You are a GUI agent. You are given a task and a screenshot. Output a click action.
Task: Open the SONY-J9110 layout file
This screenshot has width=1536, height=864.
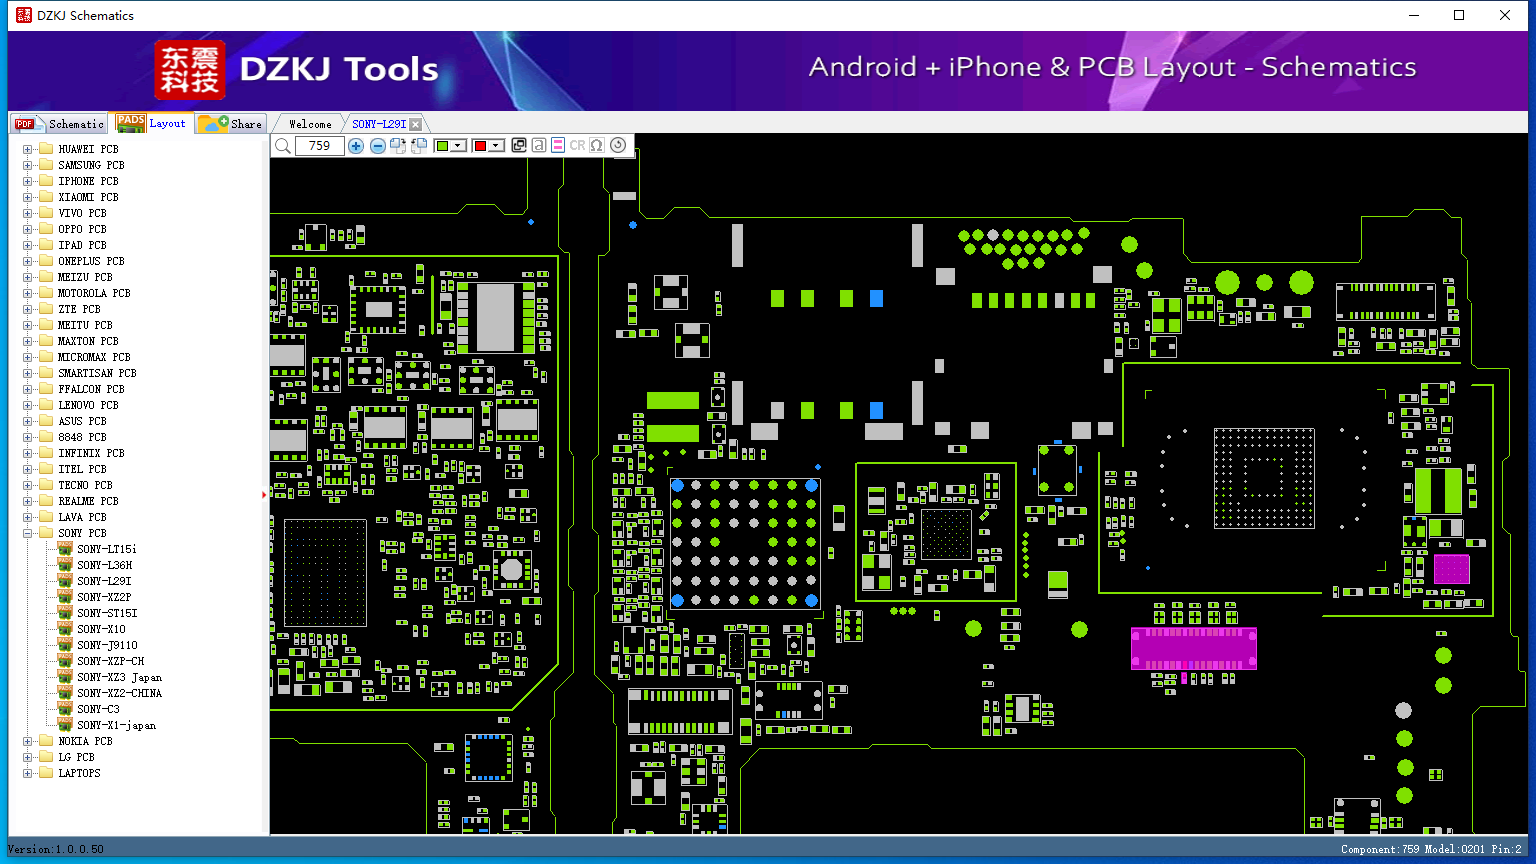click(x=107, y=645)
